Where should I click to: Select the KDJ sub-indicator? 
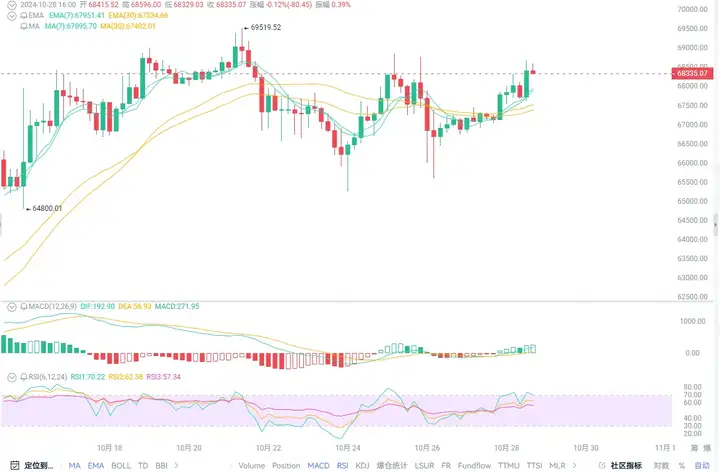[362, 466]
